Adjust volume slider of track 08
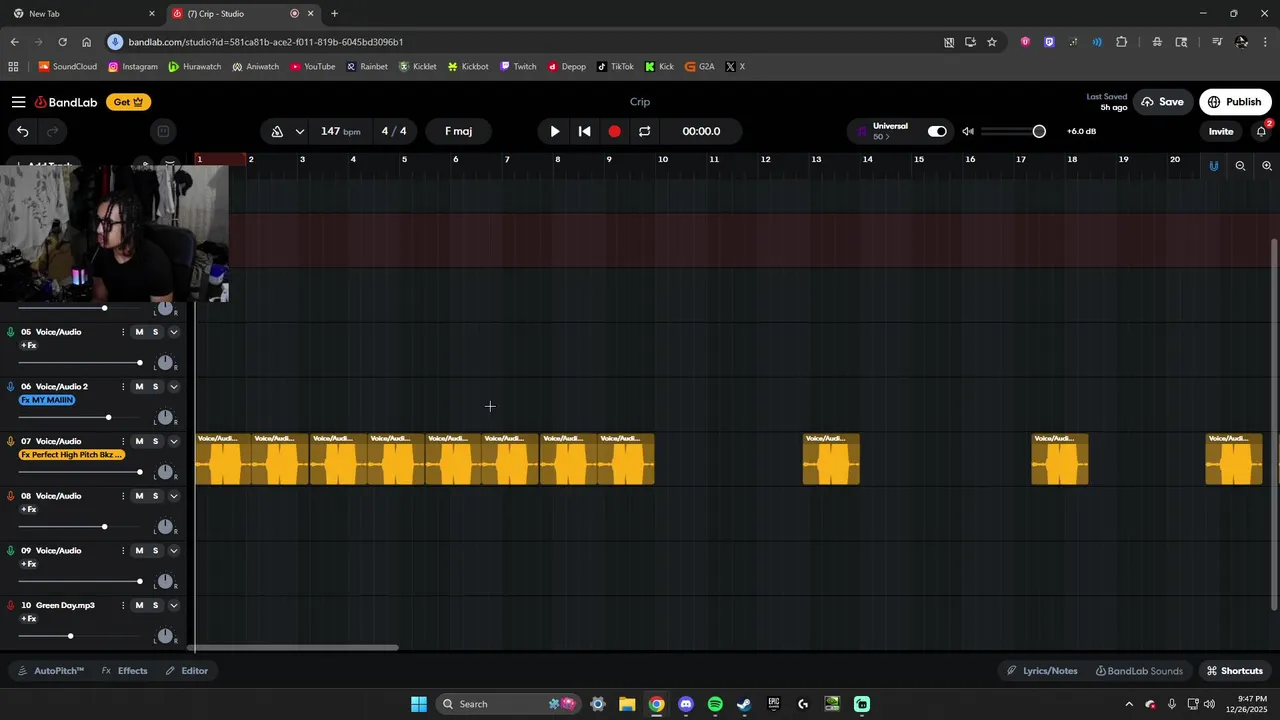1280x720 pixels. pyautogui.click(x=80, y=527)
